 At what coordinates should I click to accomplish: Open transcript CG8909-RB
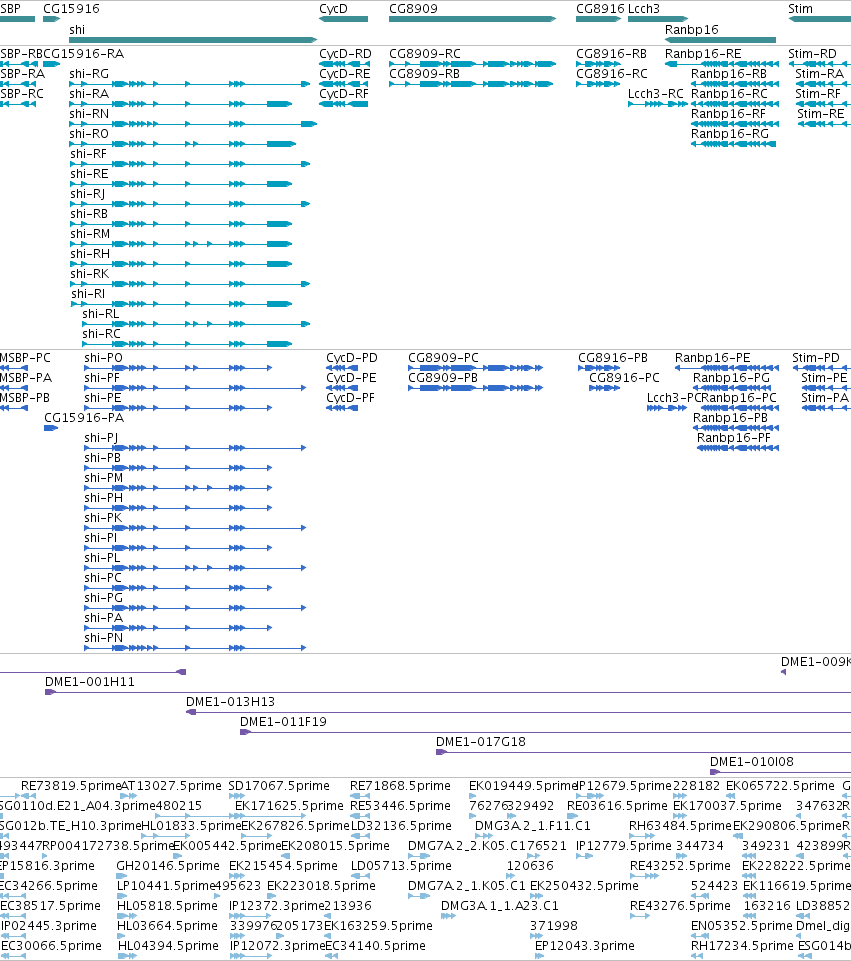(471, 84)
